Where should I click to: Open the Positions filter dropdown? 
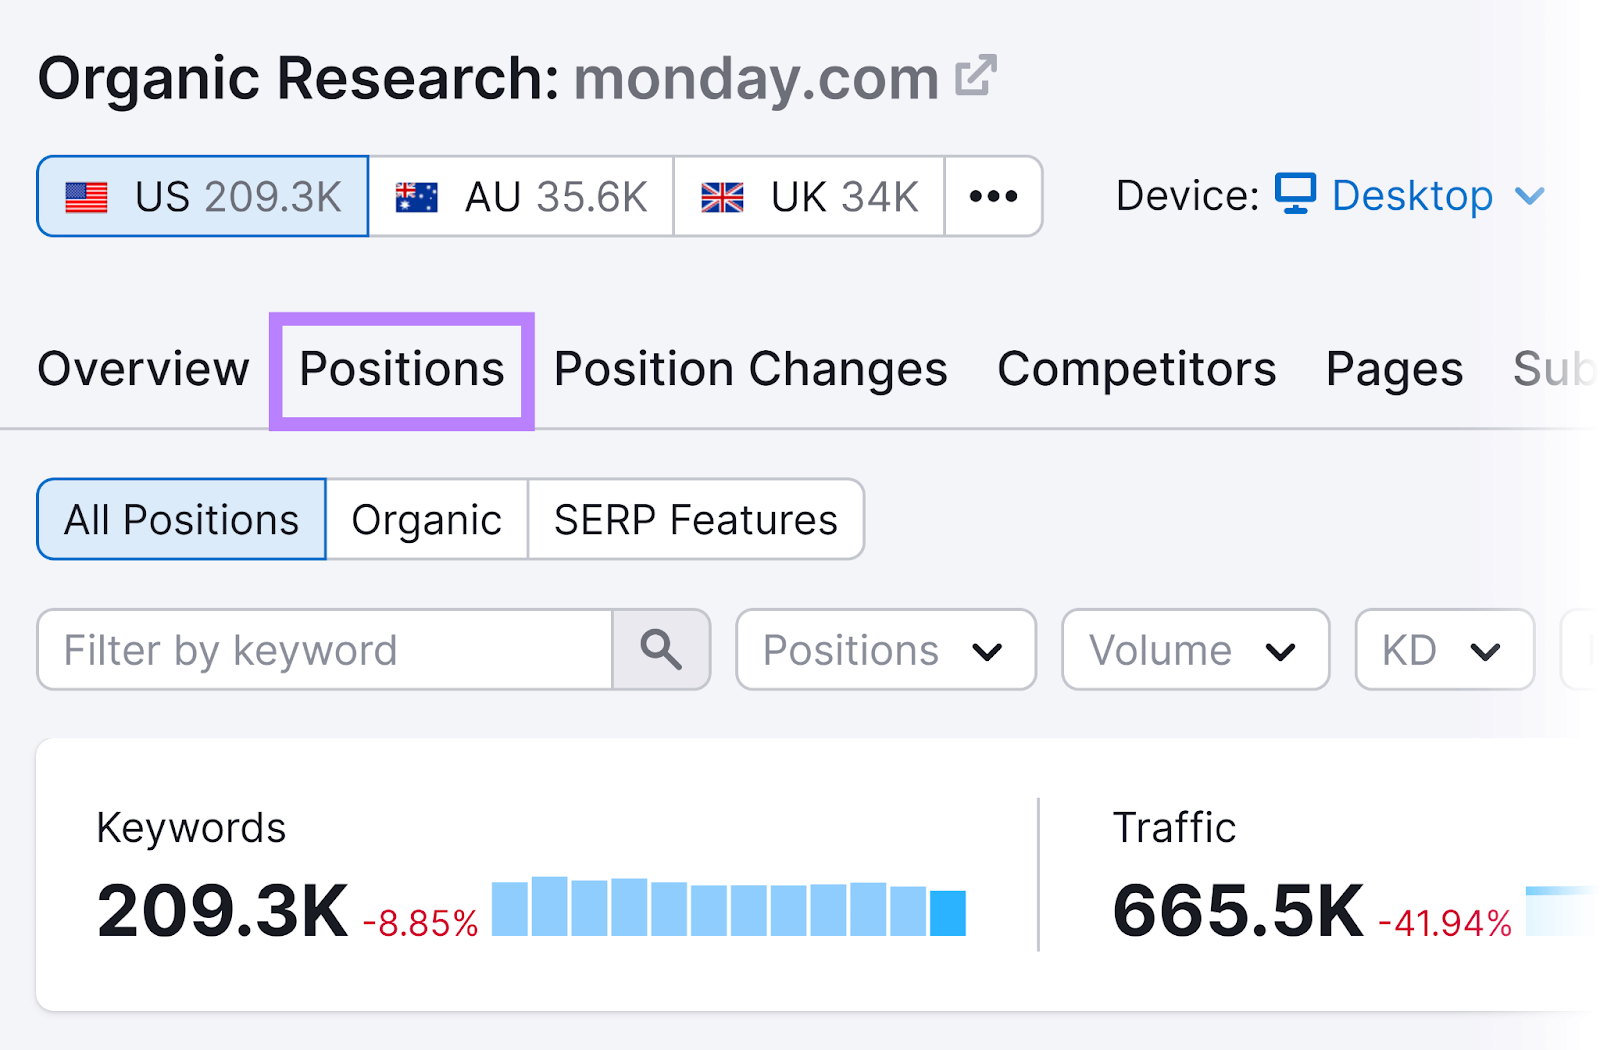pos(884,650)
